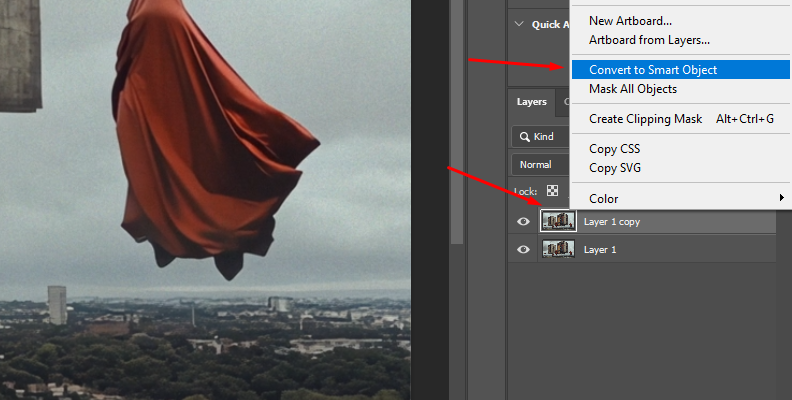Switch to the Layers tab
This screenshot has height=400, width=792.
tap(531, 102)
